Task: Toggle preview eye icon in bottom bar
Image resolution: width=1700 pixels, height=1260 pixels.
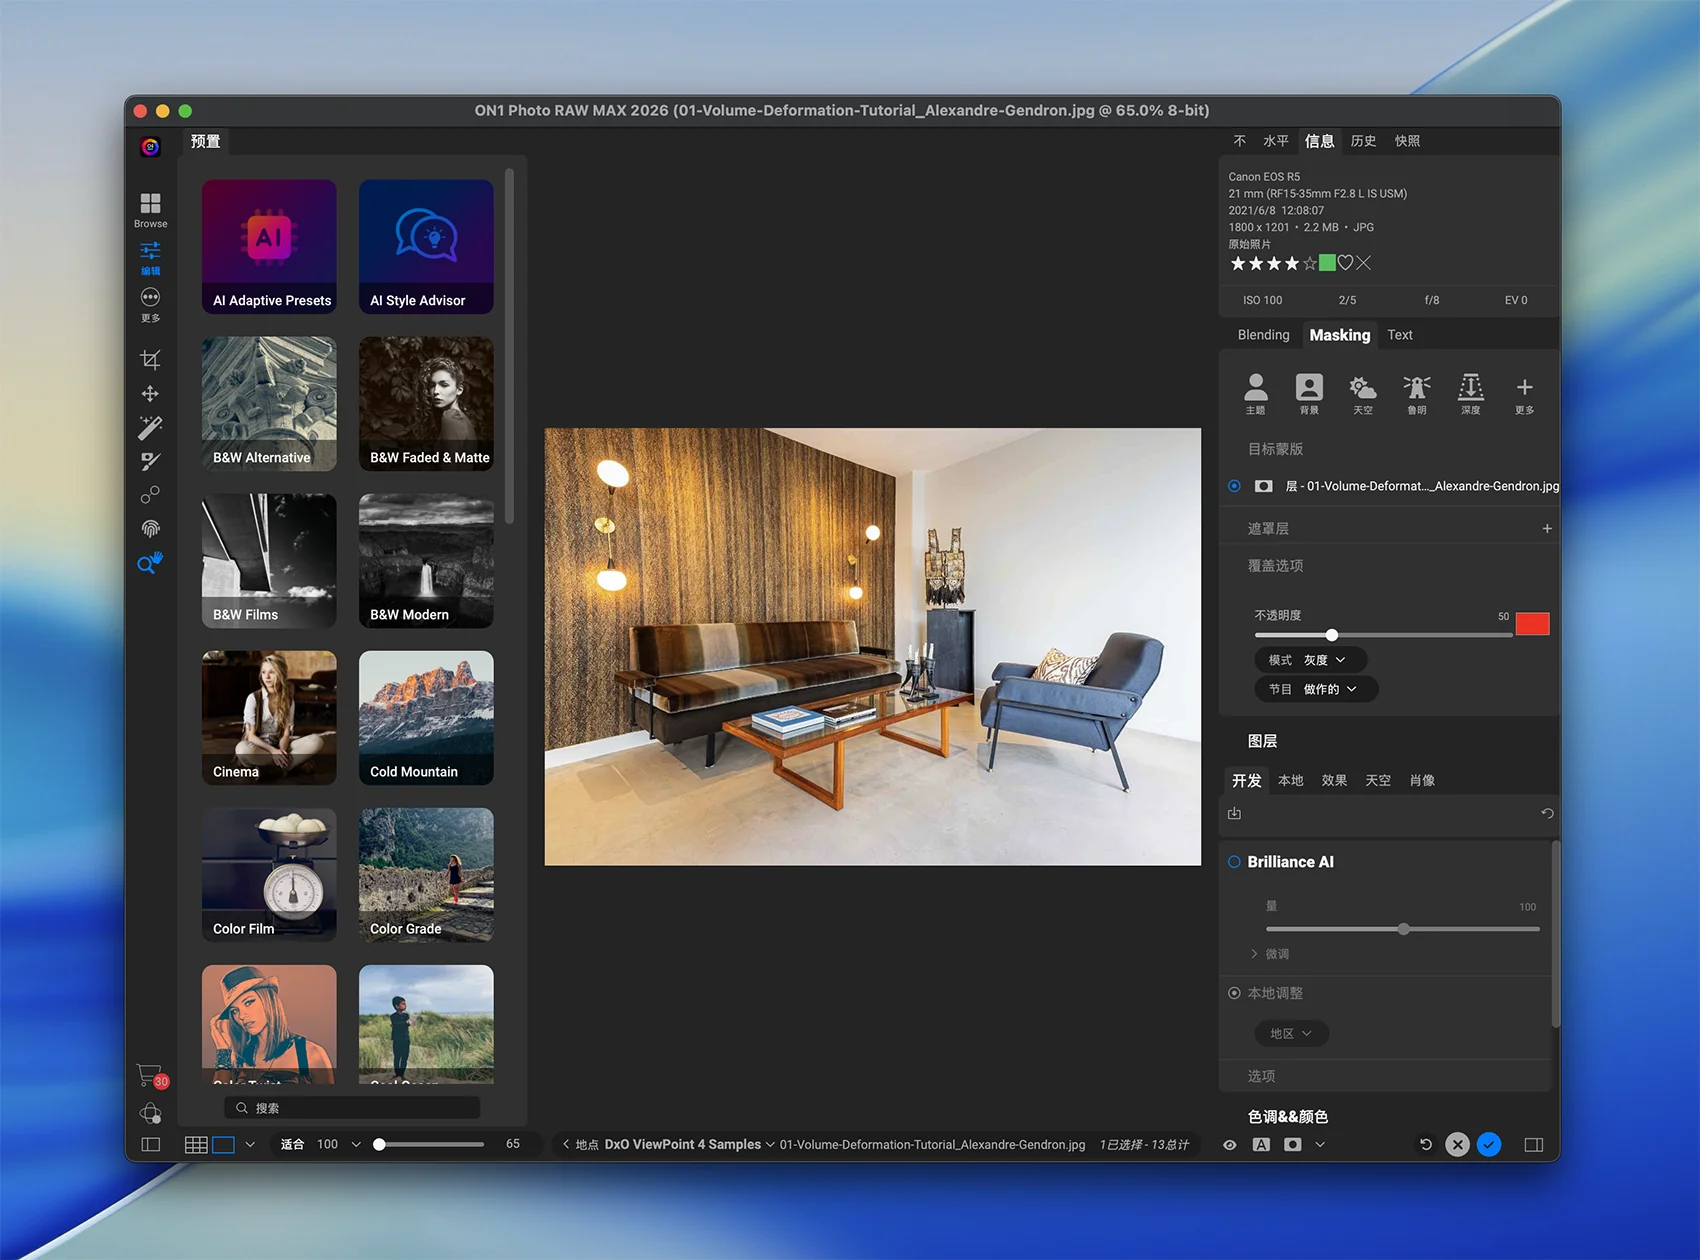Action: tap(1229, 1145)
